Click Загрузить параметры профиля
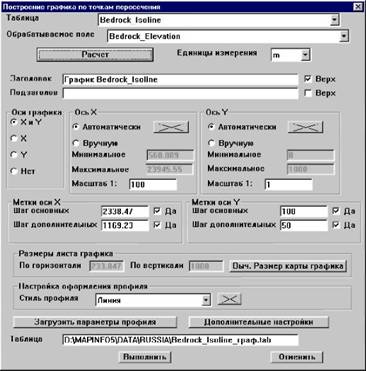The height and width of the screenshot is (371, 366). click(x=95, y=322)
